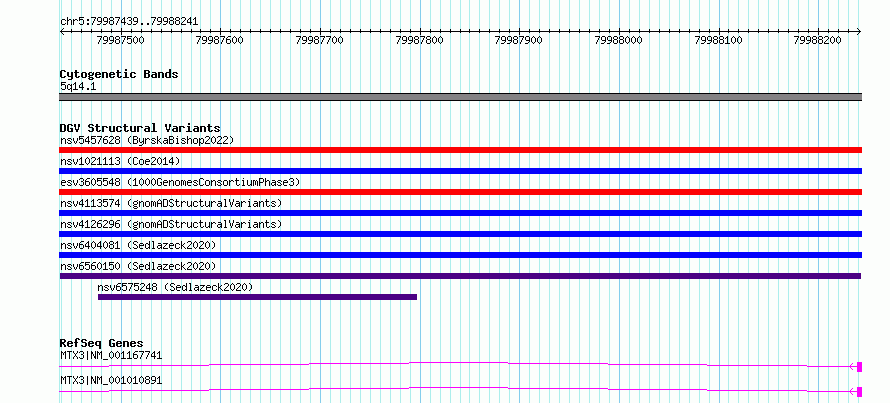Open gene label MTX3|NM_001167741
This screenshot has width=890, height=403.
pyautogui.click(x=111, y=355)
